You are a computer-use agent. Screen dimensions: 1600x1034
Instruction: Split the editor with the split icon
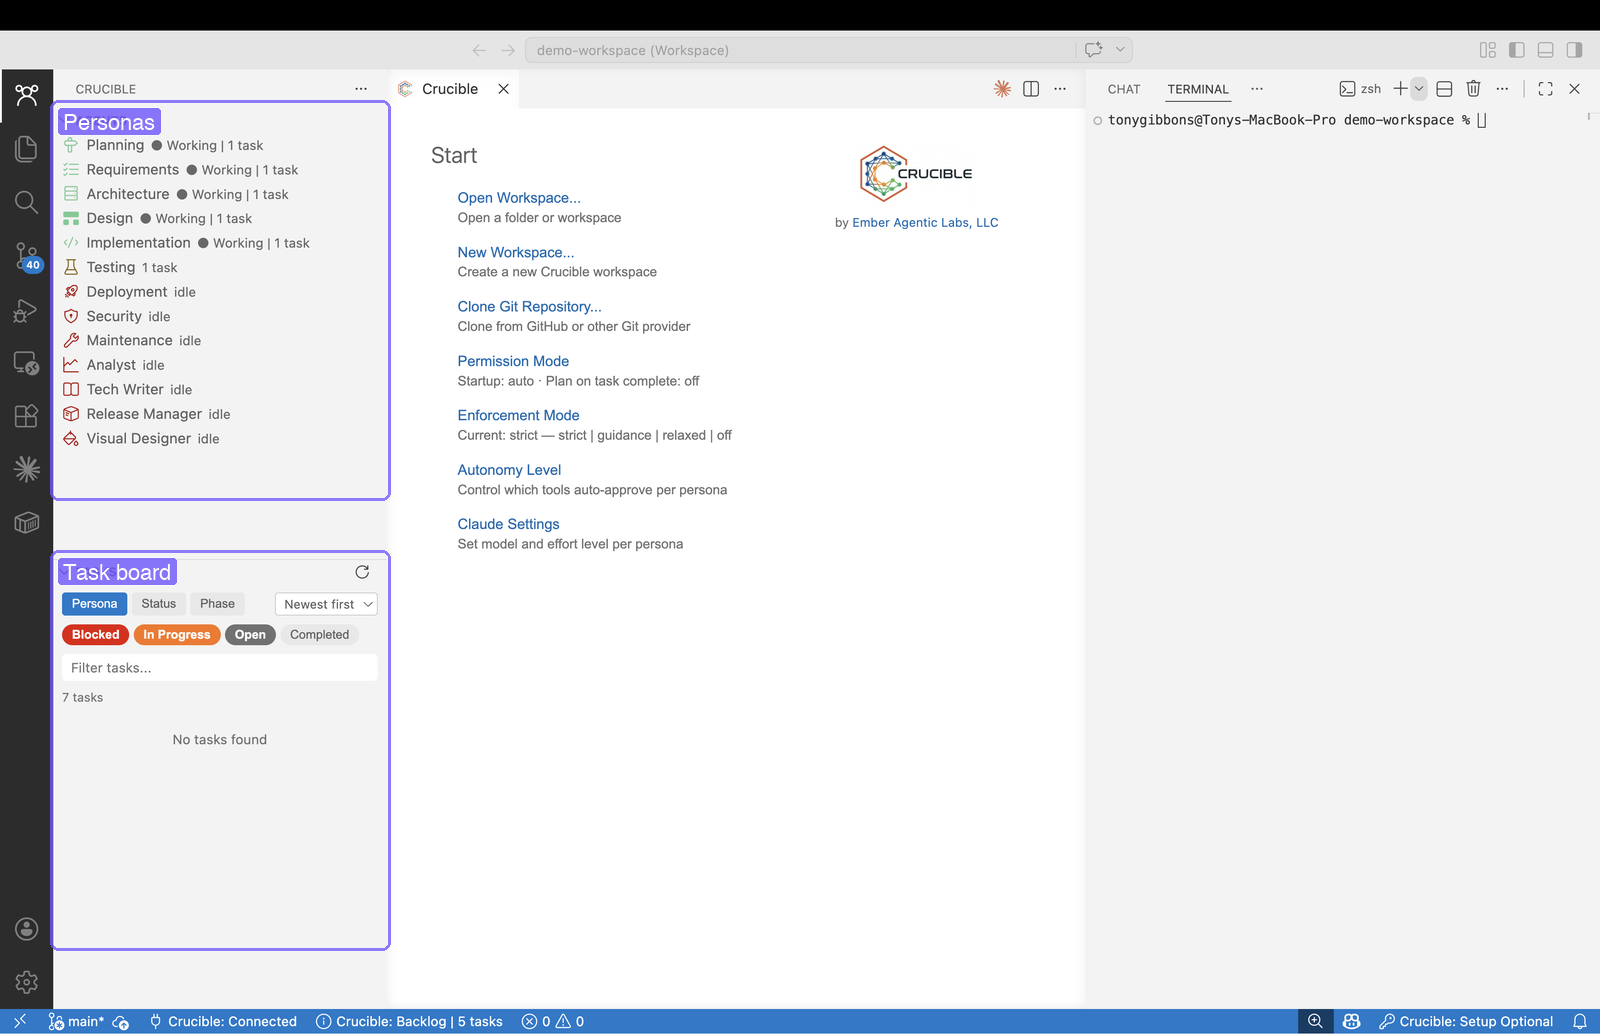pos(1031,88)
